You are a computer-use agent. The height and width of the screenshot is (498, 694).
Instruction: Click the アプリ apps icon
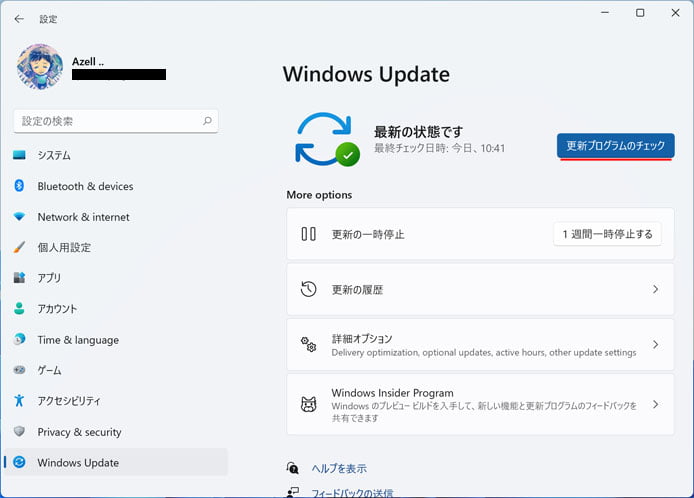tap(19, 278)
